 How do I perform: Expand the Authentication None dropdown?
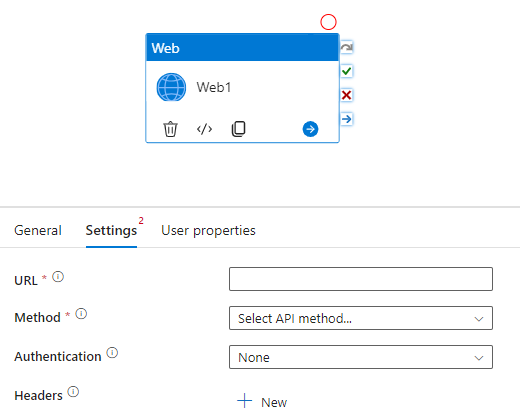pyautogui.click(x=361, y=357)
